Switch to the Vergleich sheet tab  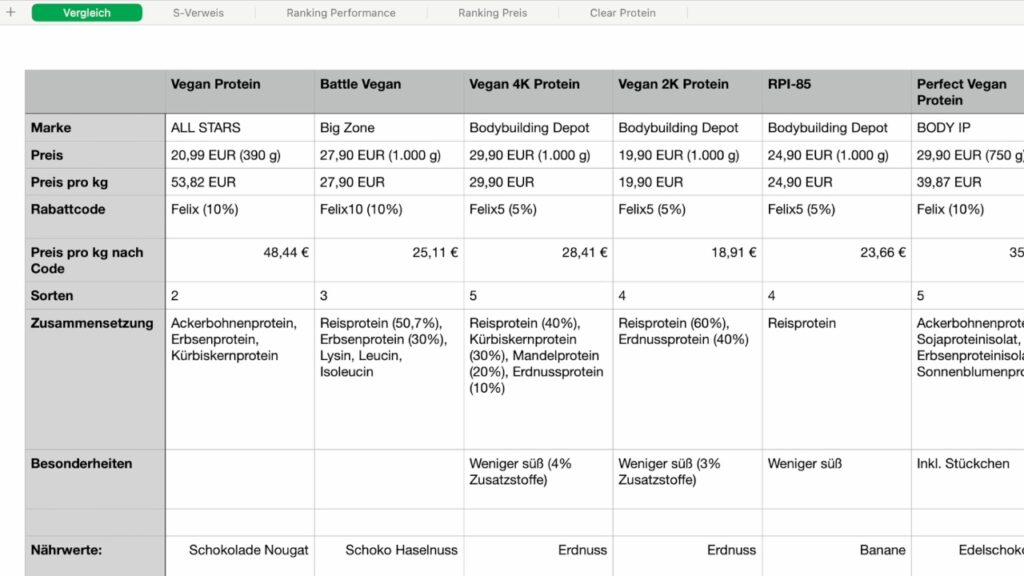coord(87,12)
